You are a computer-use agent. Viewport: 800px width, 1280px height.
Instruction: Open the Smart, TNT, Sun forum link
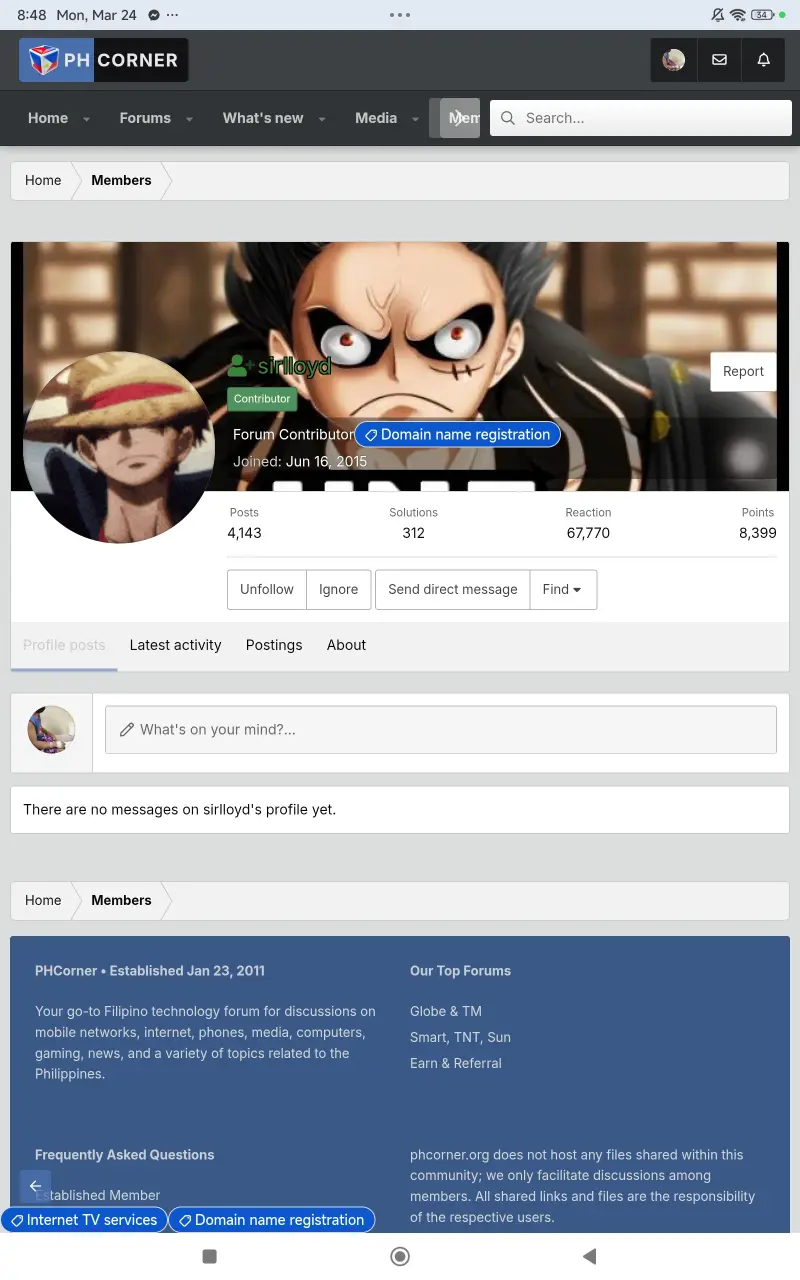[x=460, y=1037]
